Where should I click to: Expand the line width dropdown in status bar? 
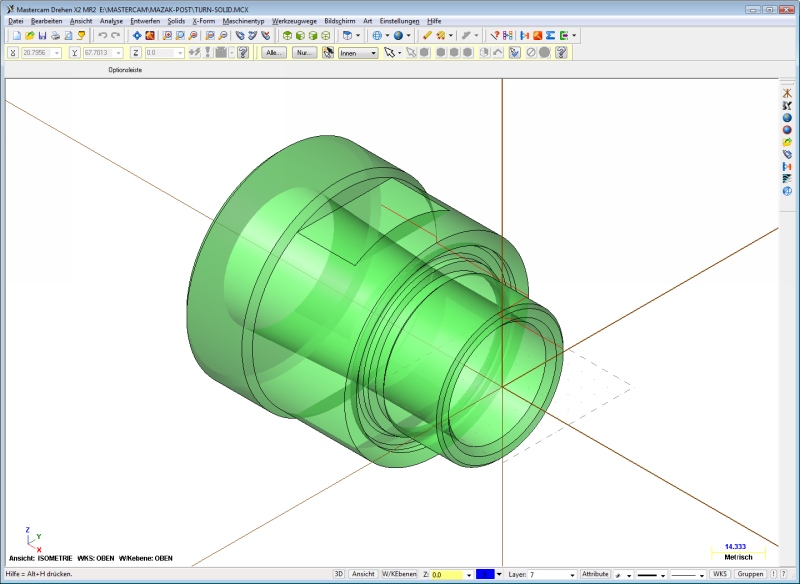(702, 575)
